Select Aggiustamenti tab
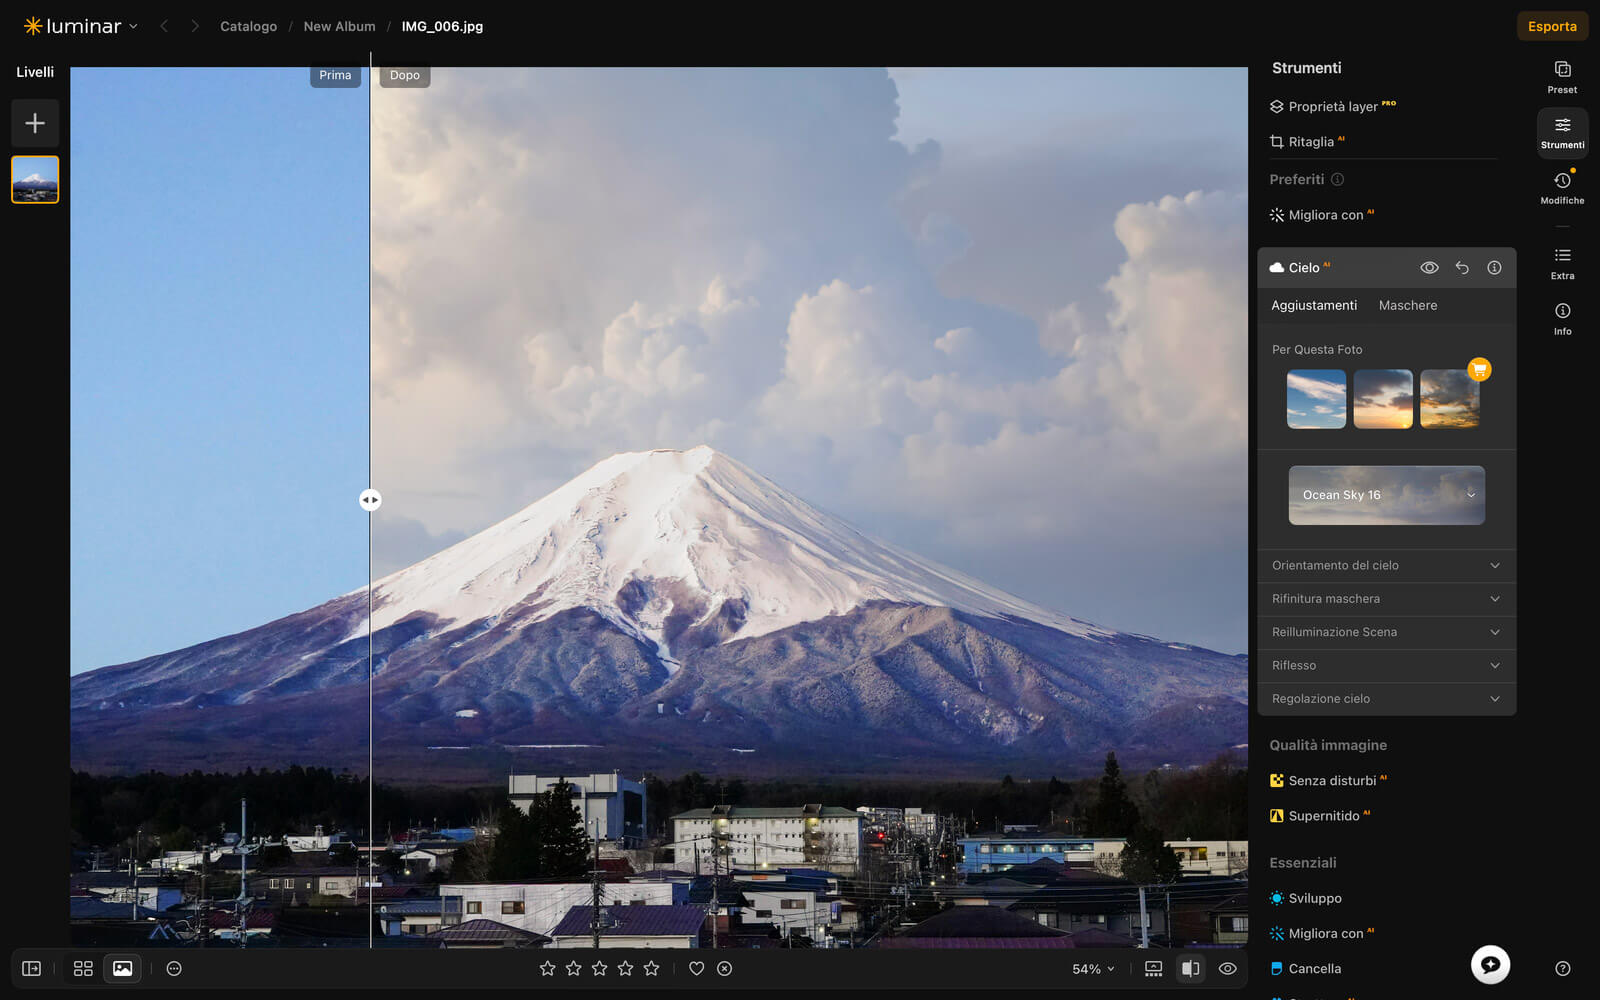The image size is (1600, 1000). click(1314, 306)
